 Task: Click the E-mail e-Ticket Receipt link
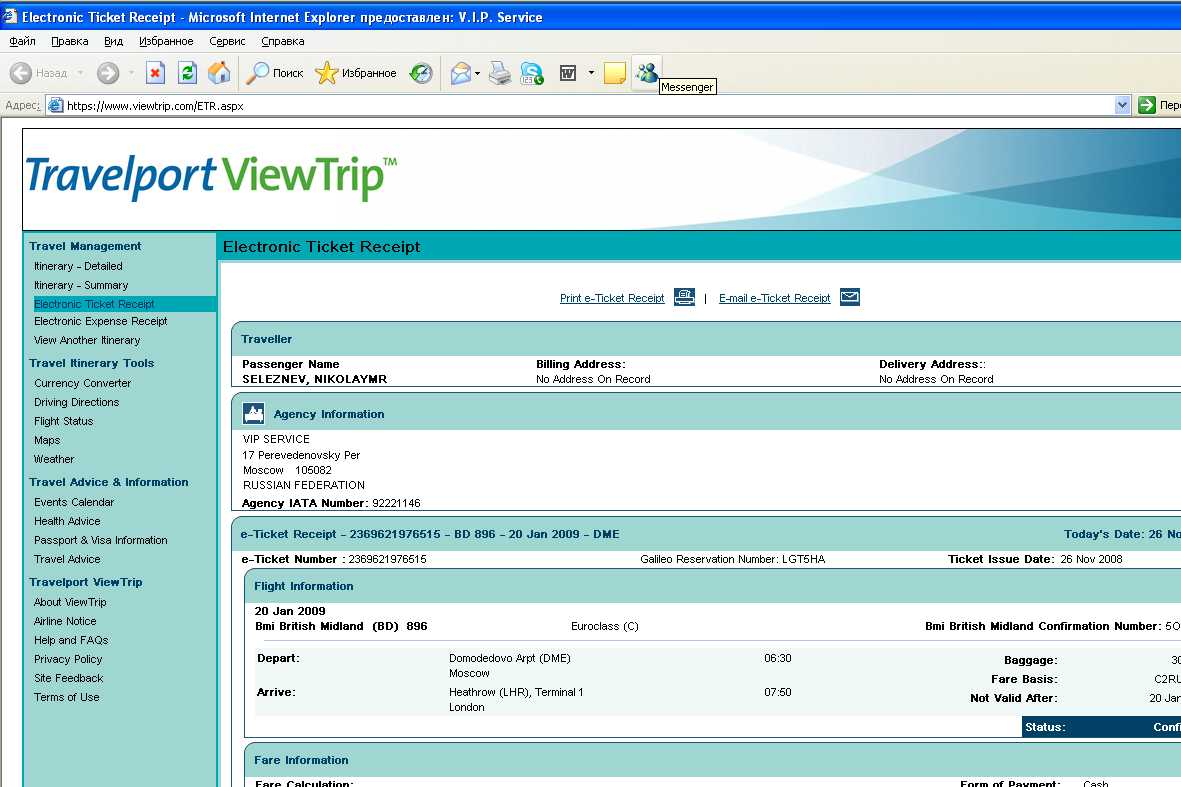click(774, 298)
